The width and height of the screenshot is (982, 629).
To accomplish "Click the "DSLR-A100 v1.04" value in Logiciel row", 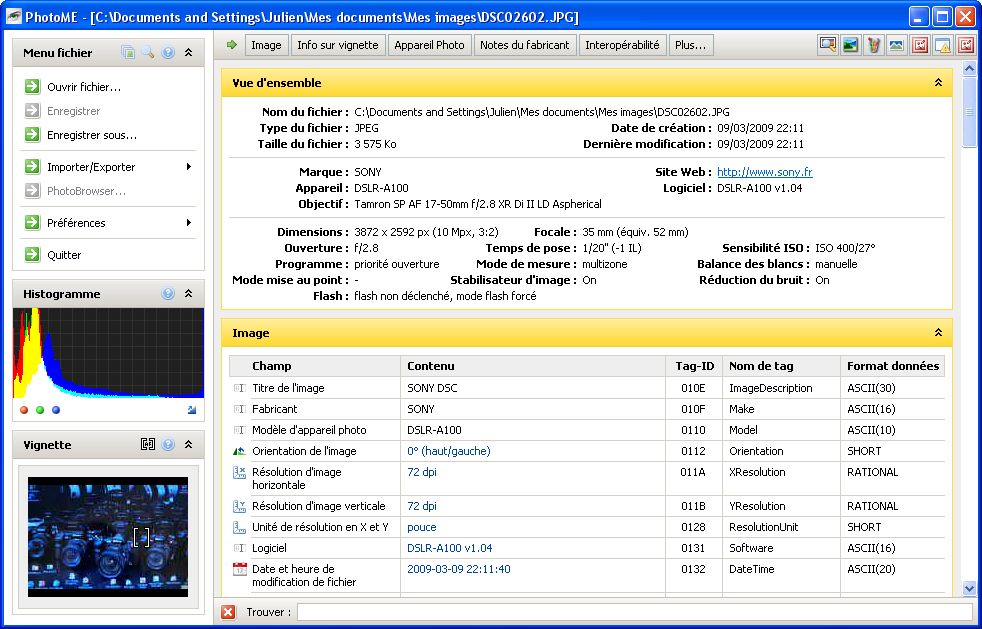I will pos(450,548).
